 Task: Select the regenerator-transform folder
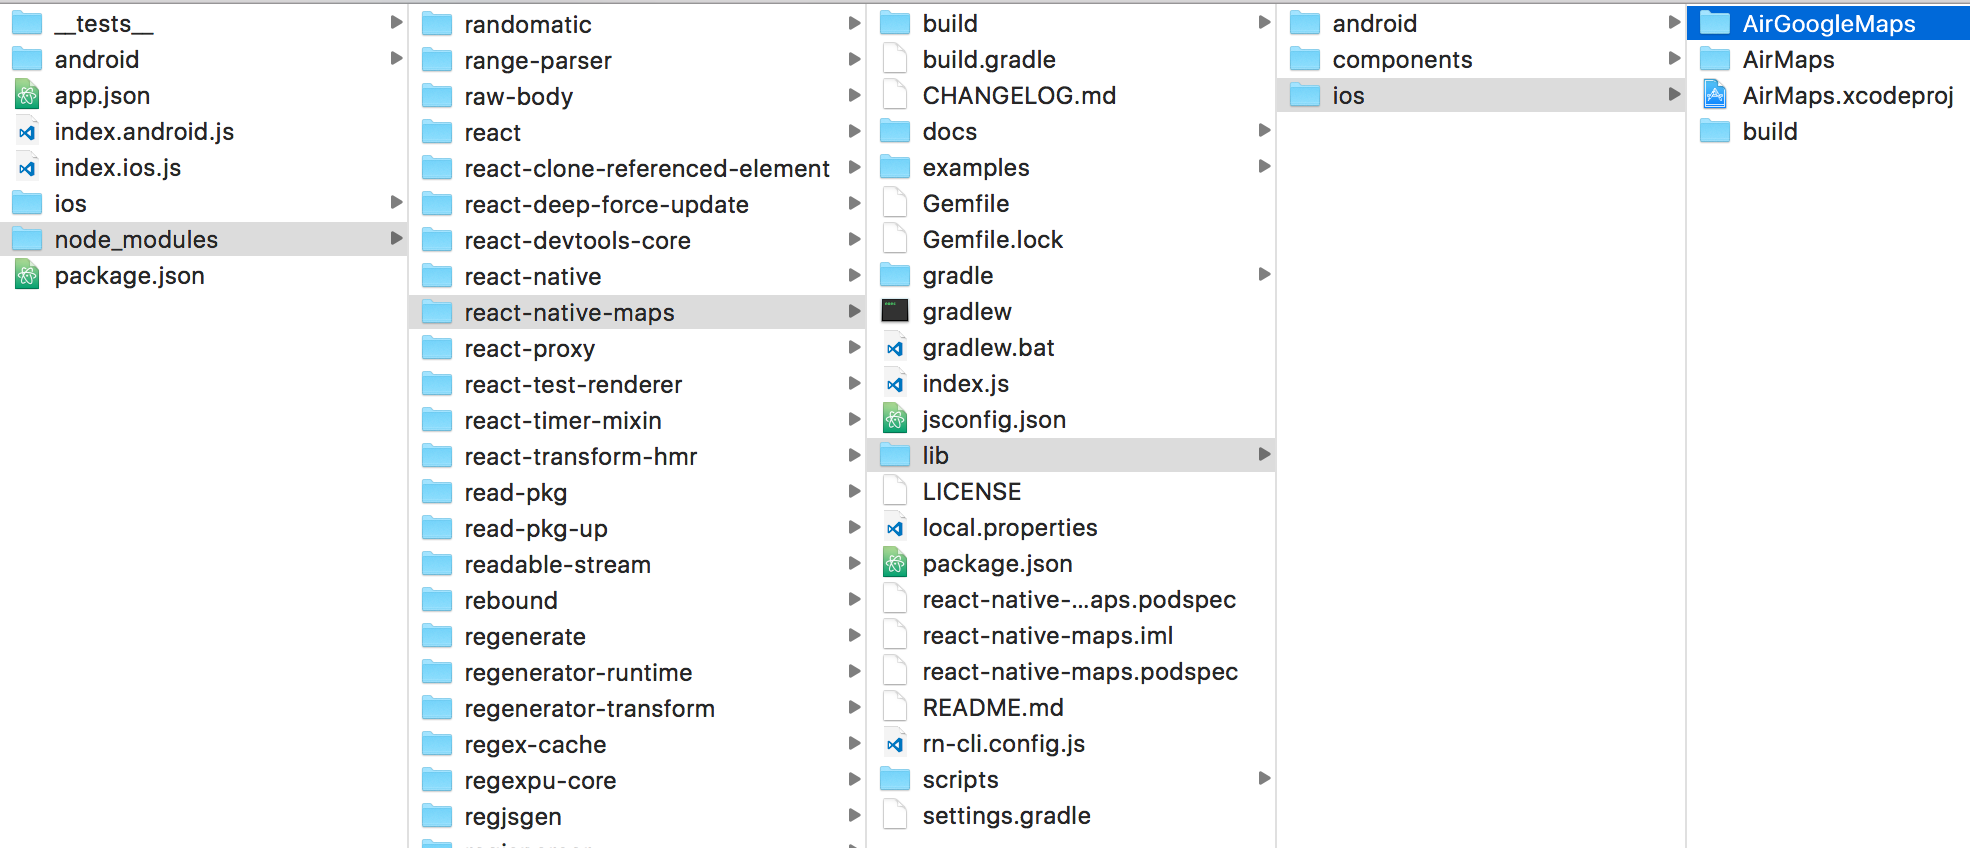click(x=638, y=708)
